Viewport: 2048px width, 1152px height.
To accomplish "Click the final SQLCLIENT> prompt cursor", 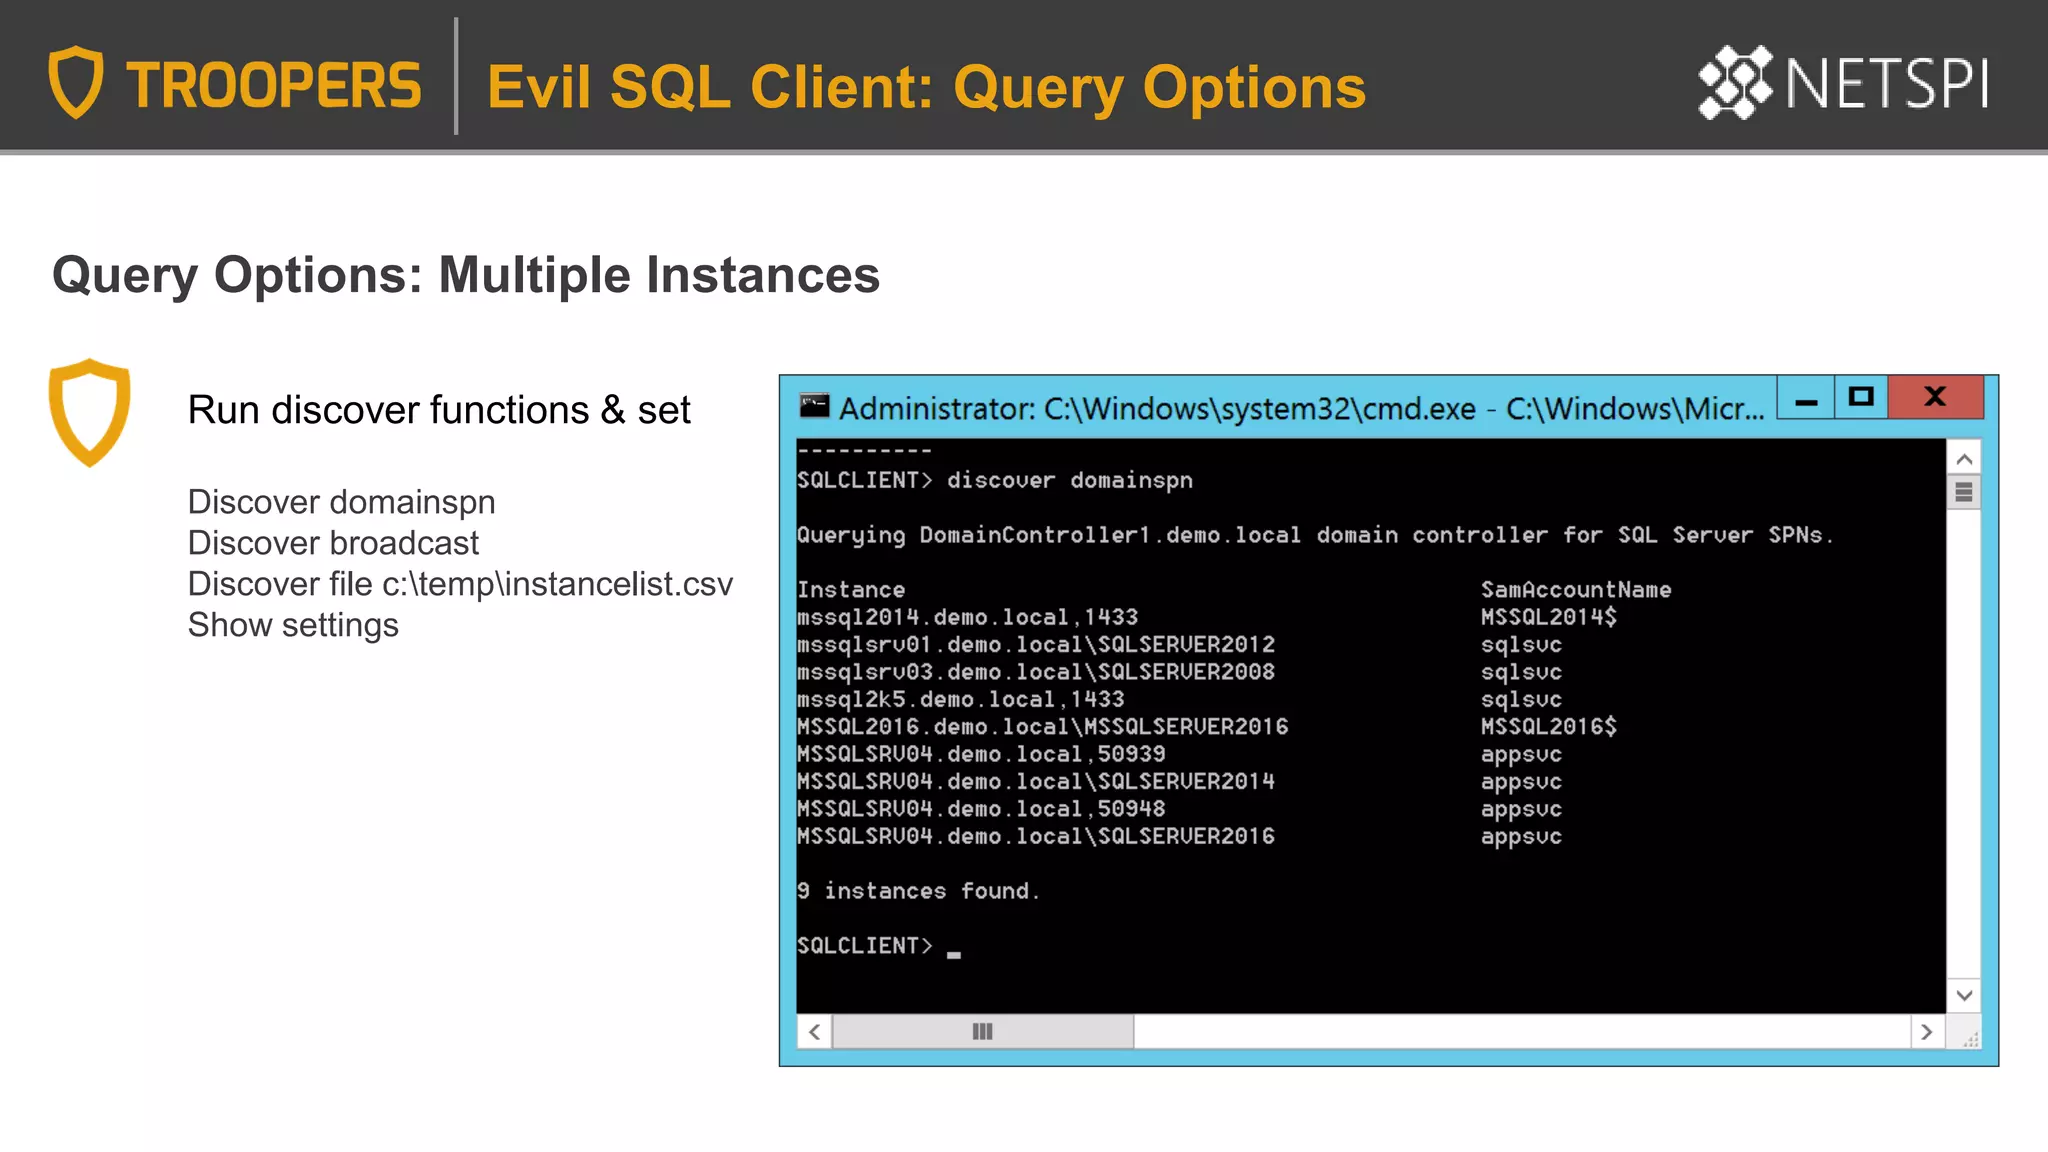I will [954, 955].
